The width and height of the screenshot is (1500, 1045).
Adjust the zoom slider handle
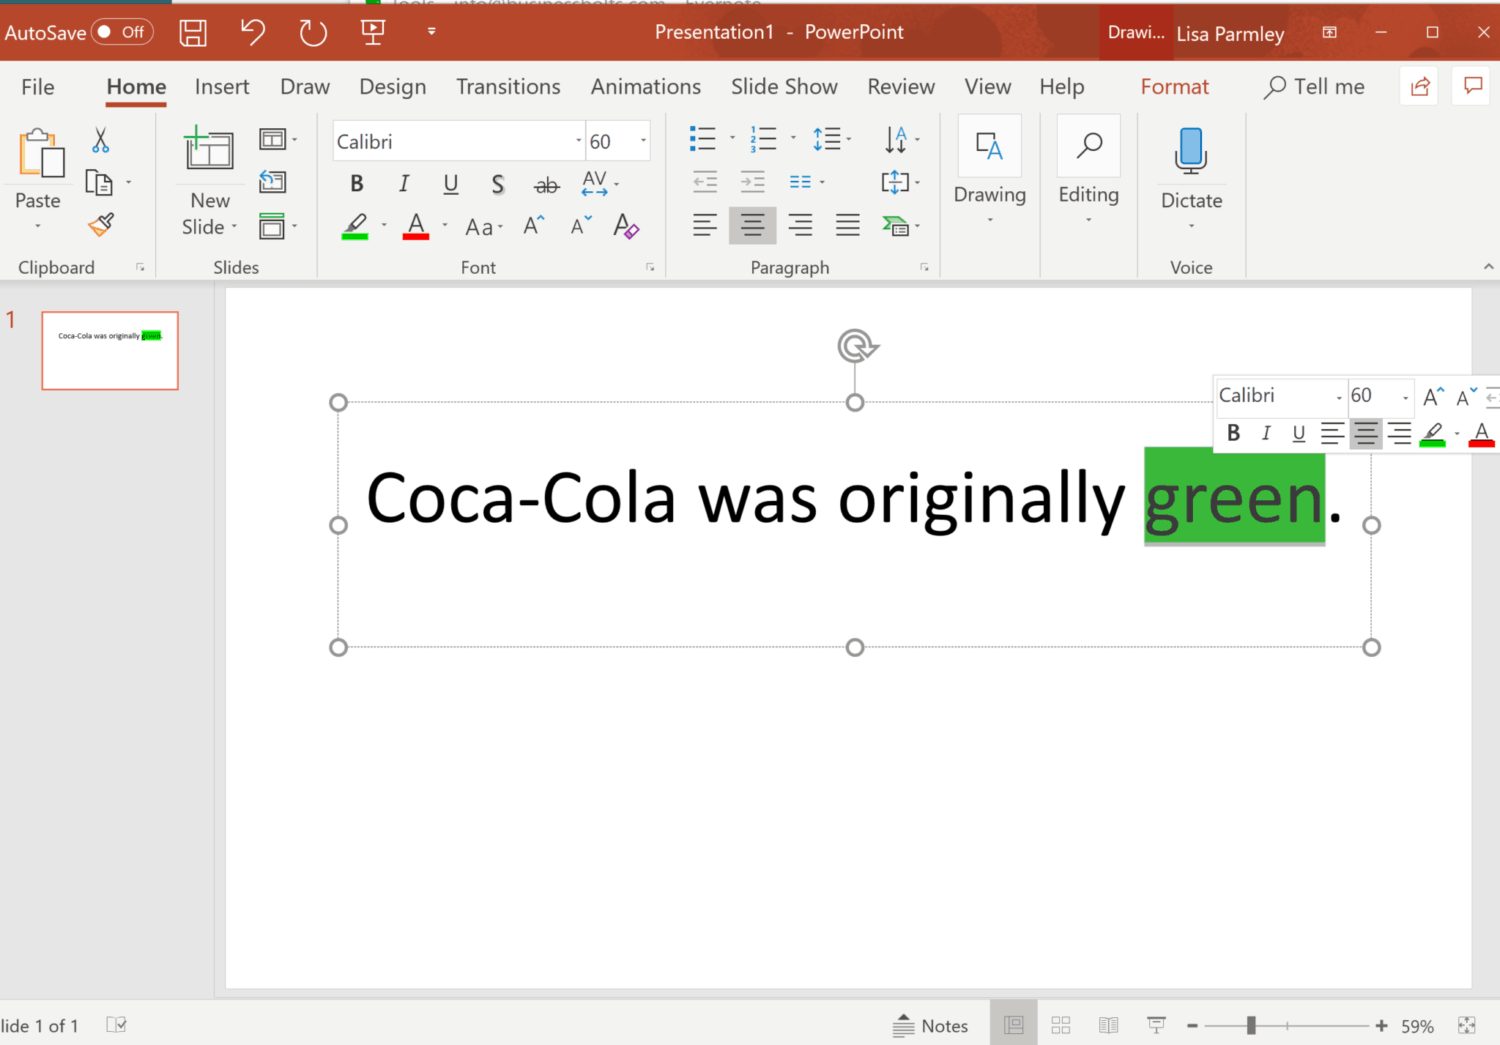coord(1251,1025)
